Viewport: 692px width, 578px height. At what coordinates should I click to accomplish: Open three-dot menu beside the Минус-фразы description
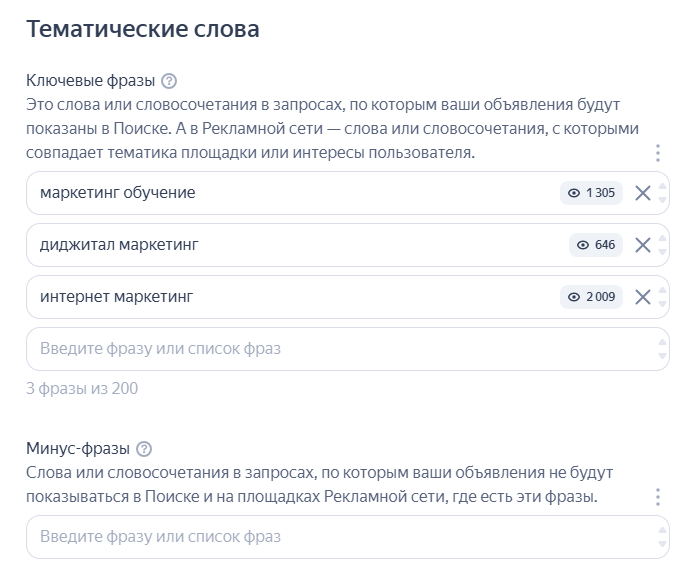coord(657,497)
